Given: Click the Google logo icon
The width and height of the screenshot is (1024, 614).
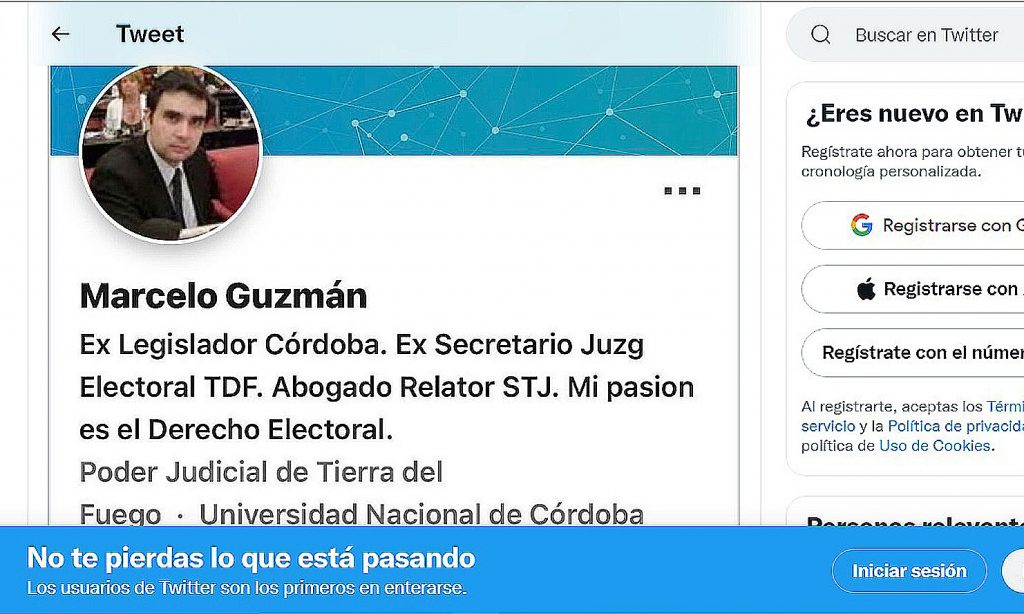Looking at the screenshot, I should point(861,225).
